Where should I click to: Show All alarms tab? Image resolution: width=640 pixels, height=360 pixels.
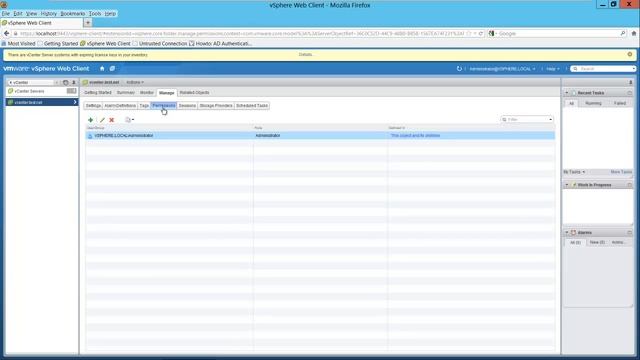click(575, 242)
